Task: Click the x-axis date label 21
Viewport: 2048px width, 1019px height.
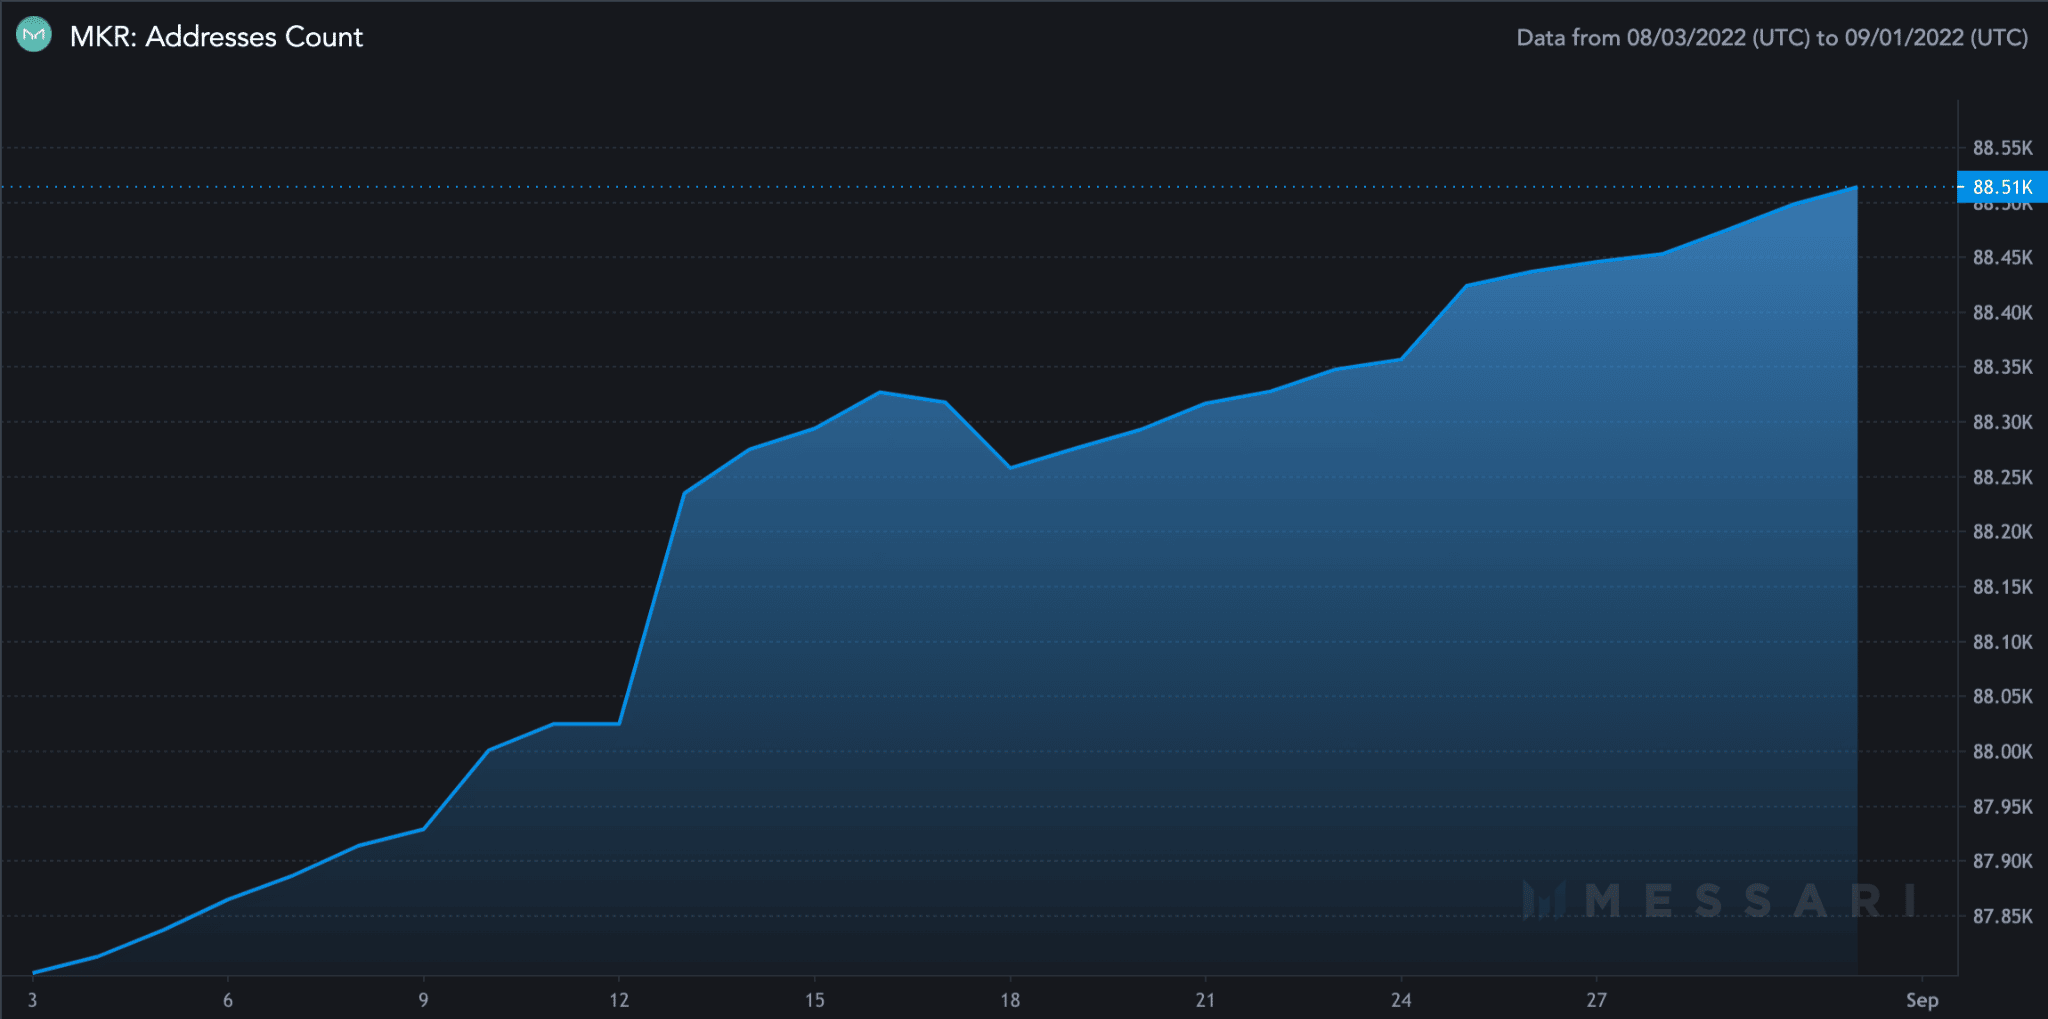Action: [x=1205, y=1000]
